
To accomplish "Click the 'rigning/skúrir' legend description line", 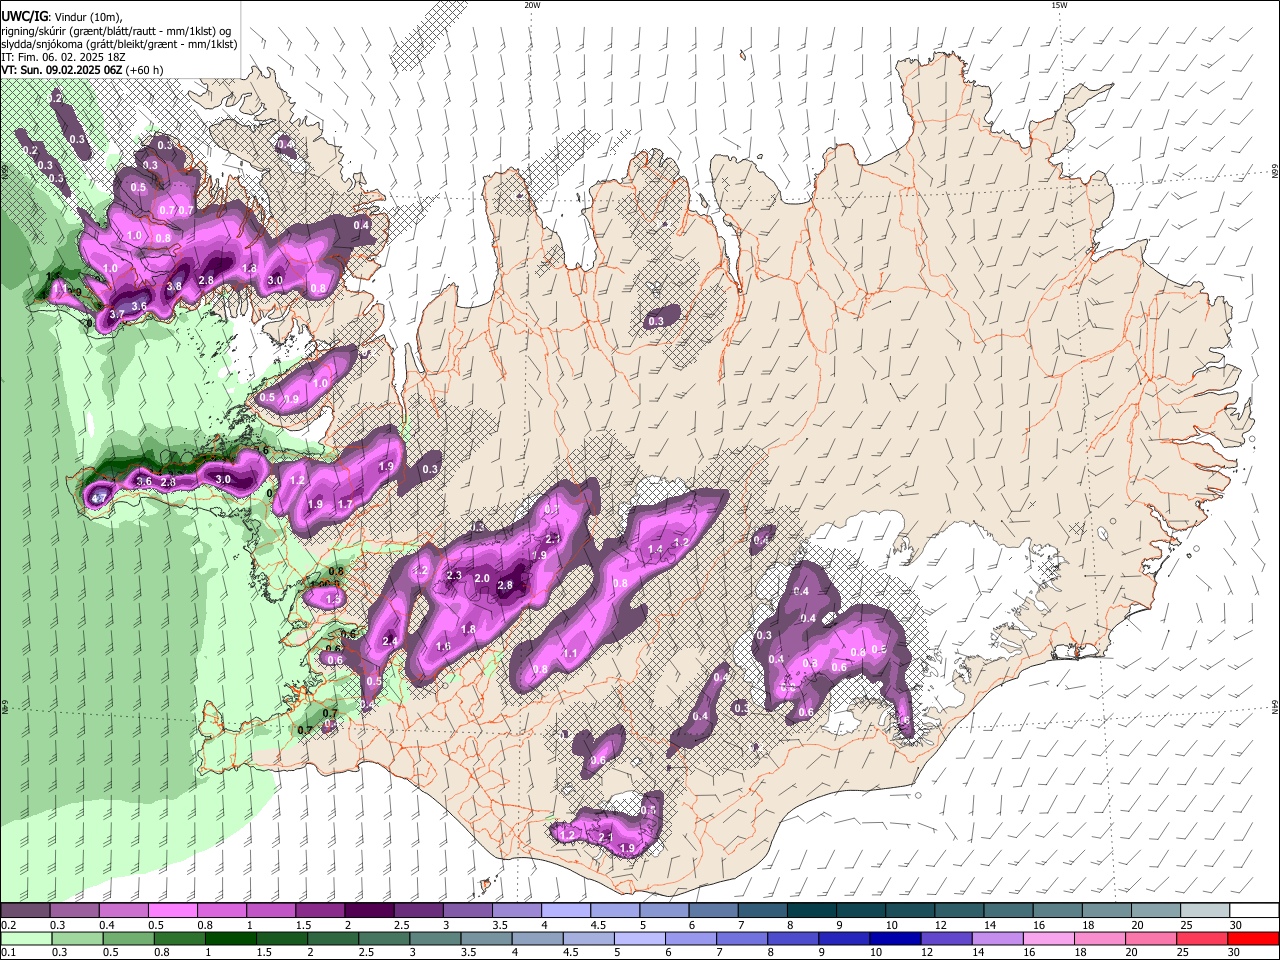I will click(116, 31).
